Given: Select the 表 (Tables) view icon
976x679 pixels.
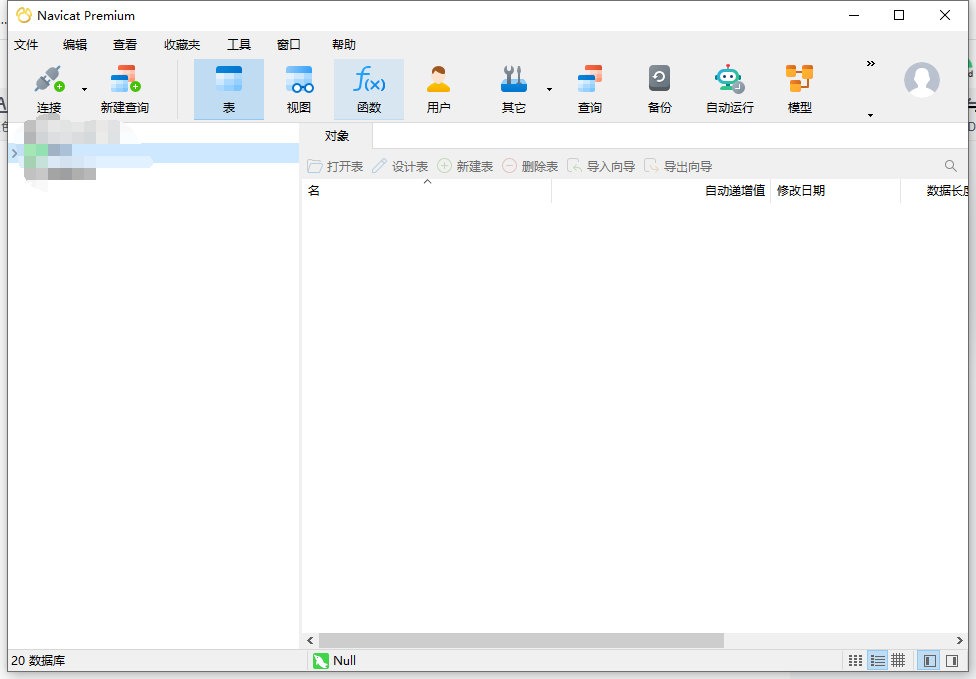Looking at the screenshot, I should coord(228,88).
